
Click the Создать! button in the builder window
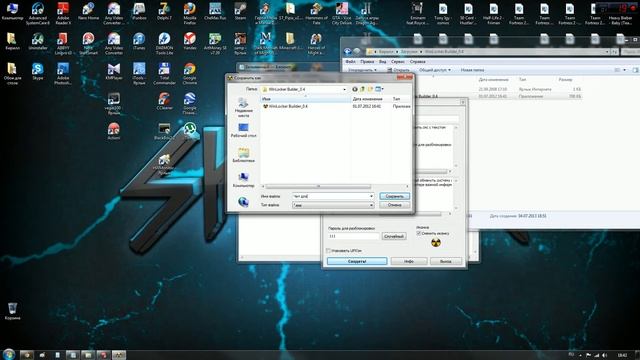(357, 261)
